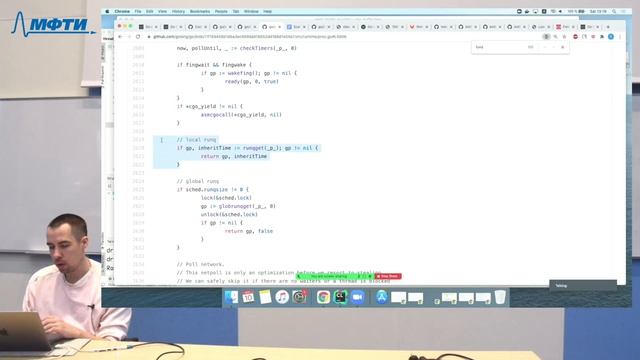The width and height of the screenshot is (640, 360).
Task: Go forward with the browser forward arrow
Action: click(129, 37)
